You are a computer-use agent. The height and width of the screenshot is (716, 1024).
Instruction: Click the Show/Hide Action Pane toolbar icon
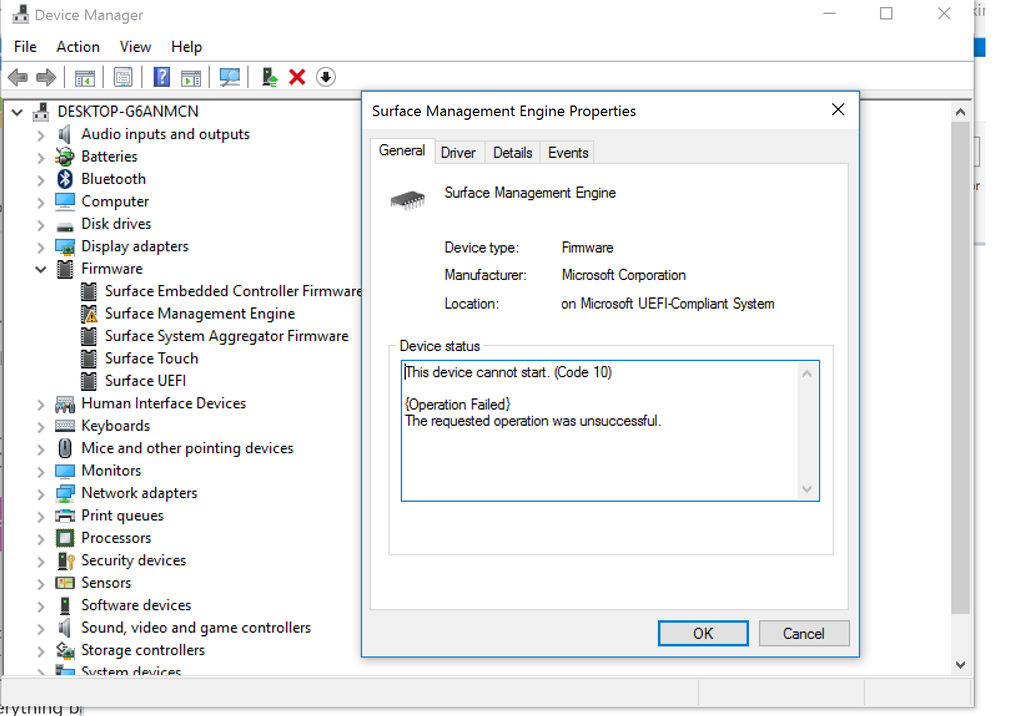191,78
